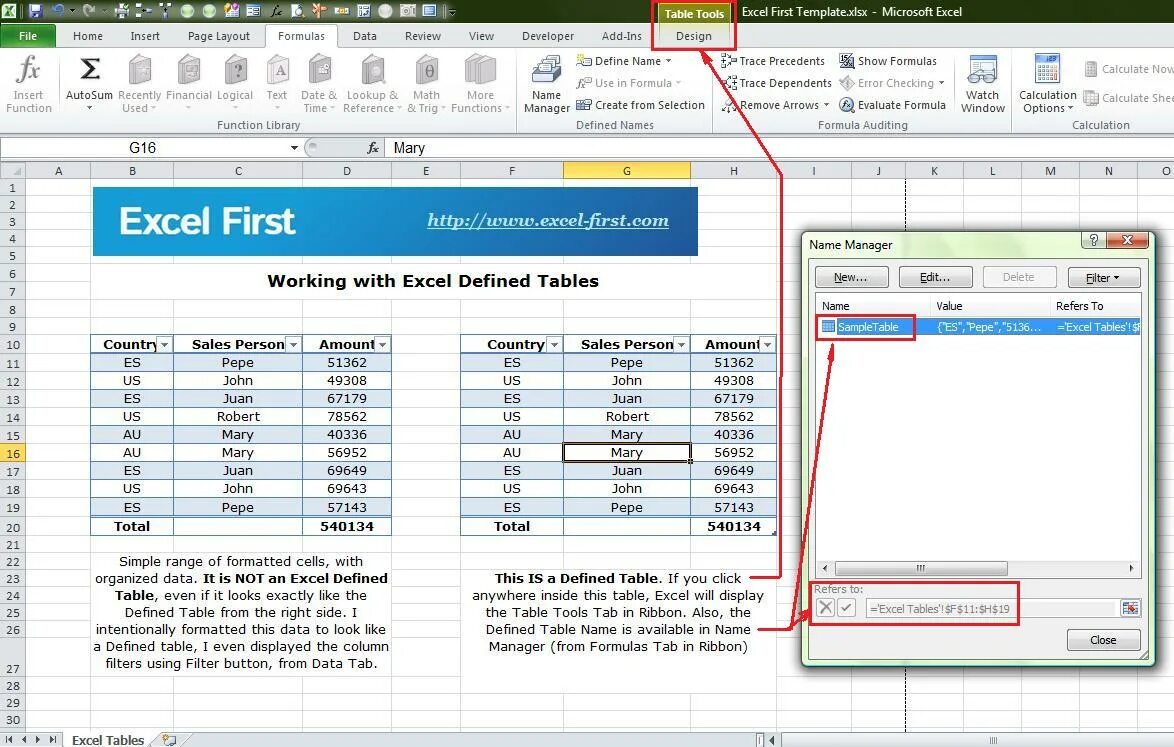This screenshot has width=1174, height=747.
Task: Switch to Table Tools Design tab
Action: tap(694, 36)
